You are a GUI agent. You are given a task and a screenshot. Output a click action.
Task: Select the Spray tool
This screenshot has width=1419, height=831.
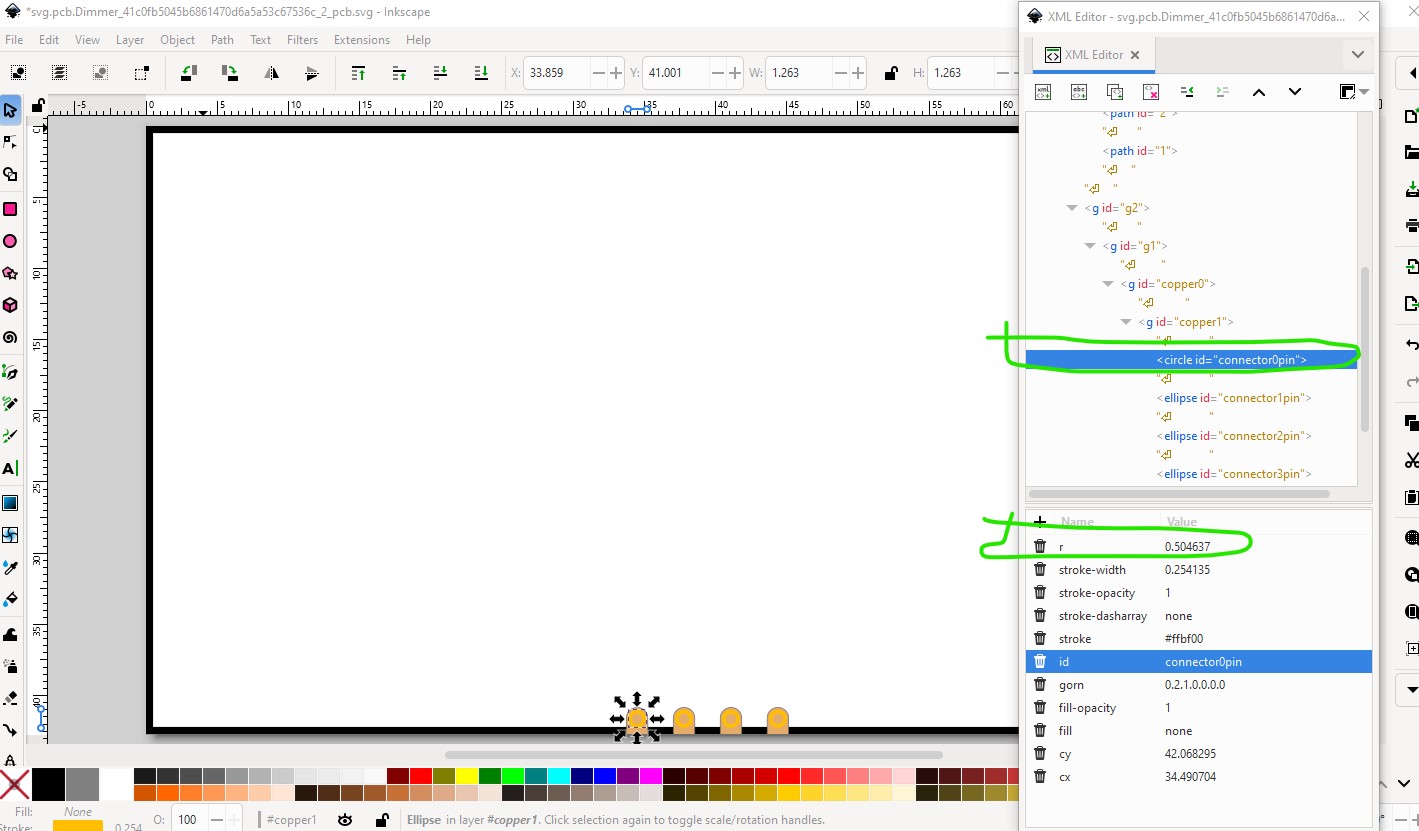(x=10, y=666)
